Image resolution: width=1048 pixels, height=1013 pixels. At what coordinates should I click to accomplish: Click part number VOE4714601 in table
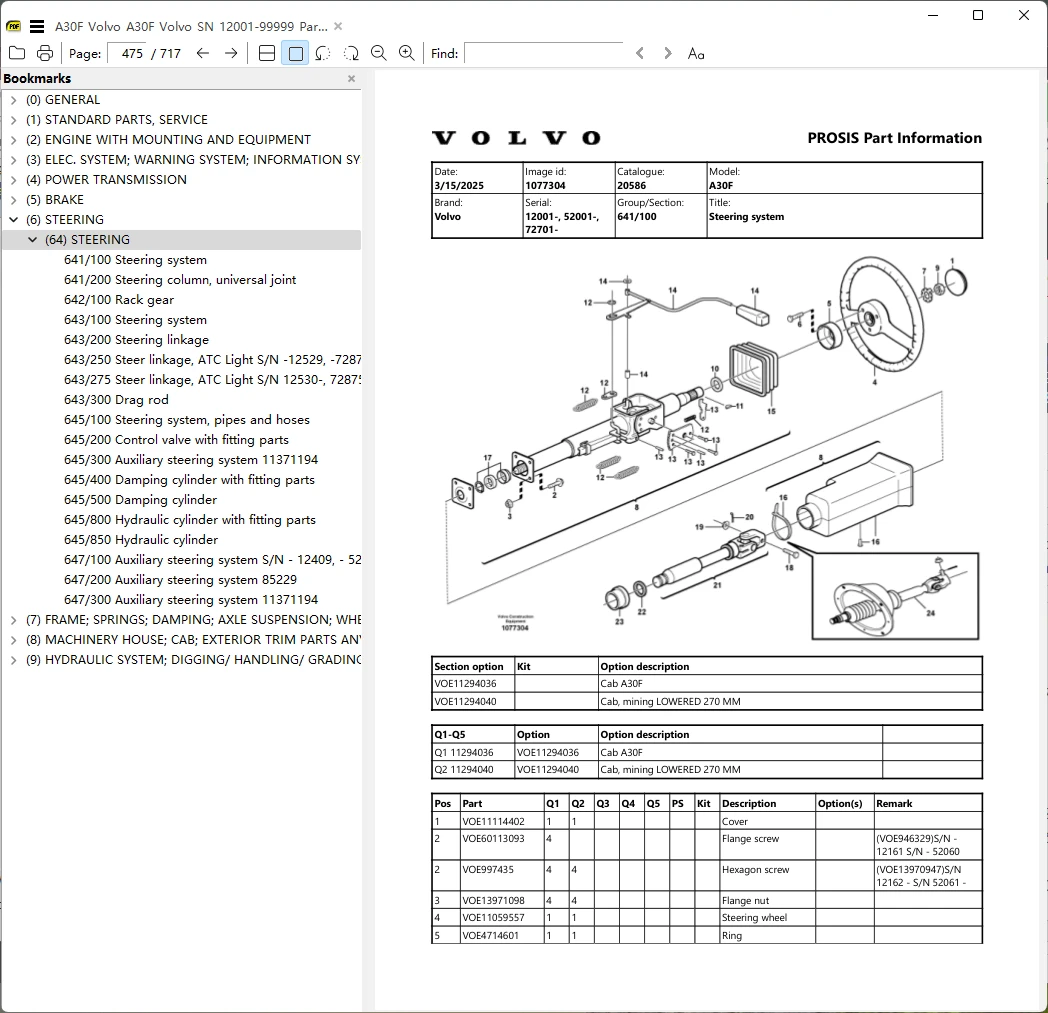(490, 936)
